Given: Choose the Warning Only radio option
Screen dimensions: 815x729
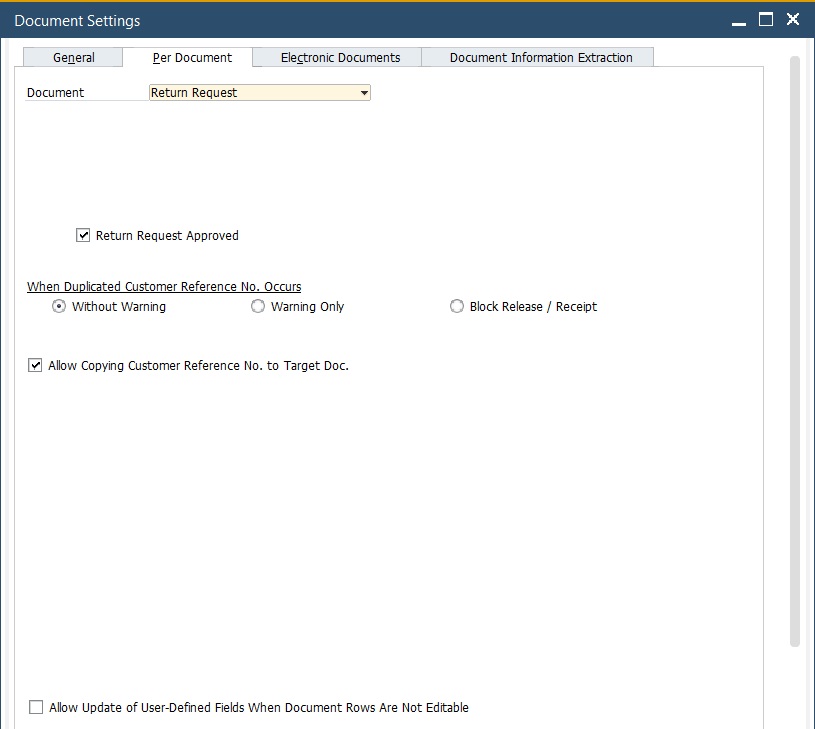Looking at the screenshot, I should [258, 307].
